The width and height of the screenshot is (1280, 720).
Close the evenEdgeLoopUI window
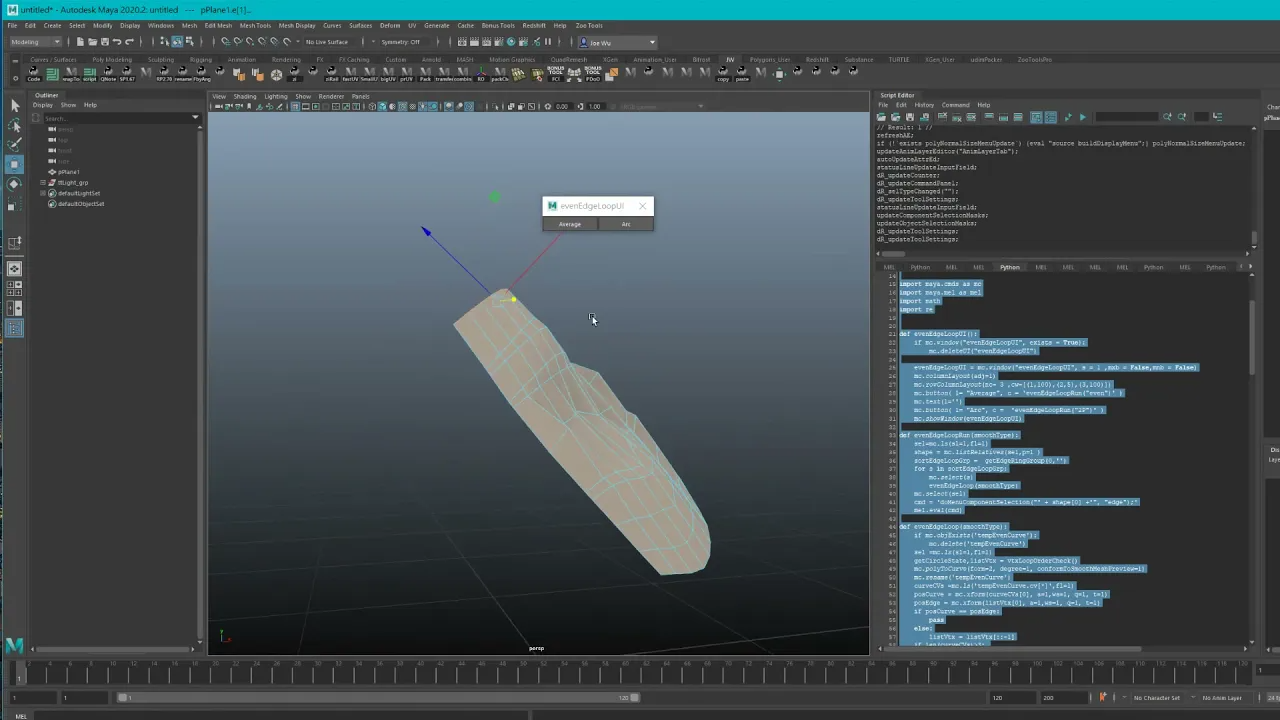click(x=642, y=206)
